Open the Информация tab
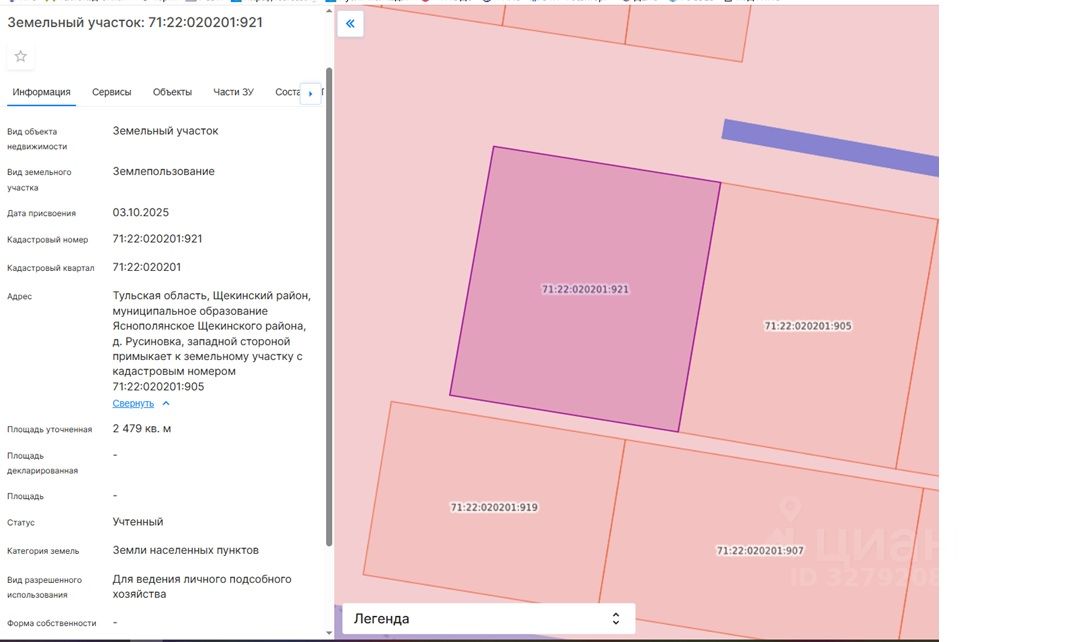1073x642 pixels. pos(41,92)
